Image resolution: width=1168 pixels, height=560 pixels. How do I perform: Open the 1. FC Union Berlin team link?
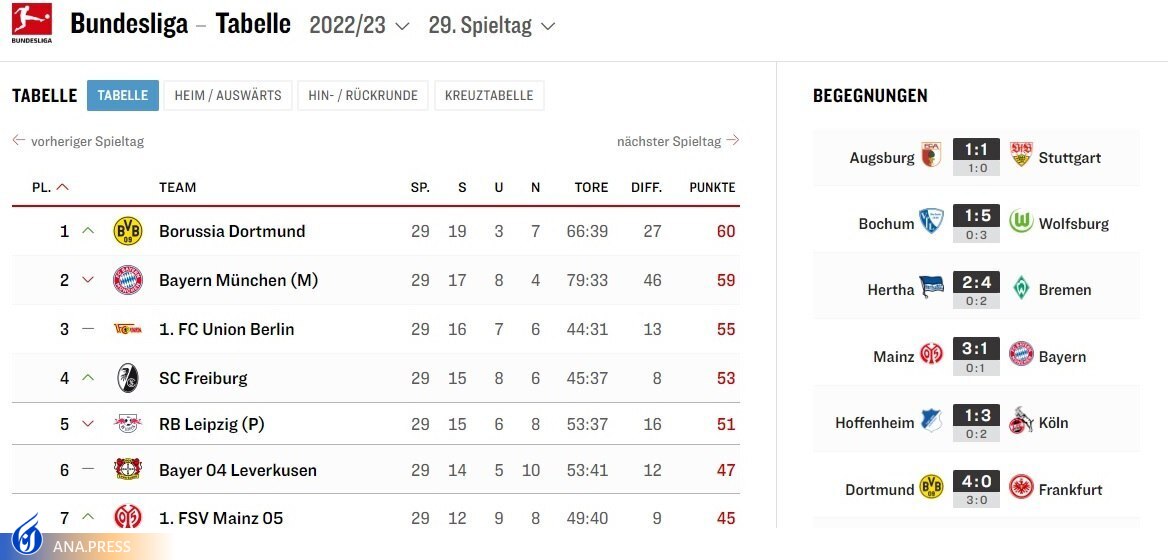(226, 329)
